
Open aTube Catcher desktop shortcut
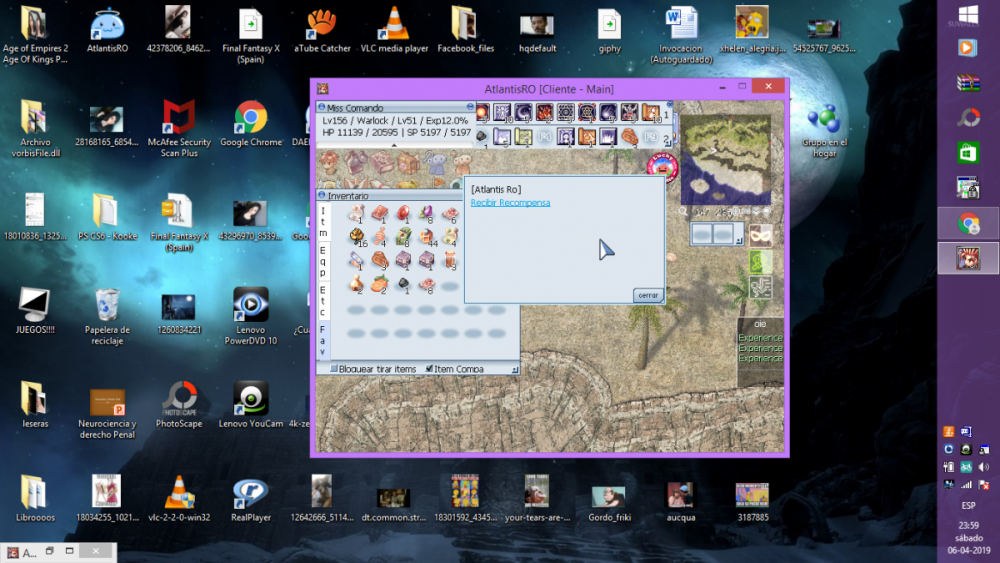point(322,30)
